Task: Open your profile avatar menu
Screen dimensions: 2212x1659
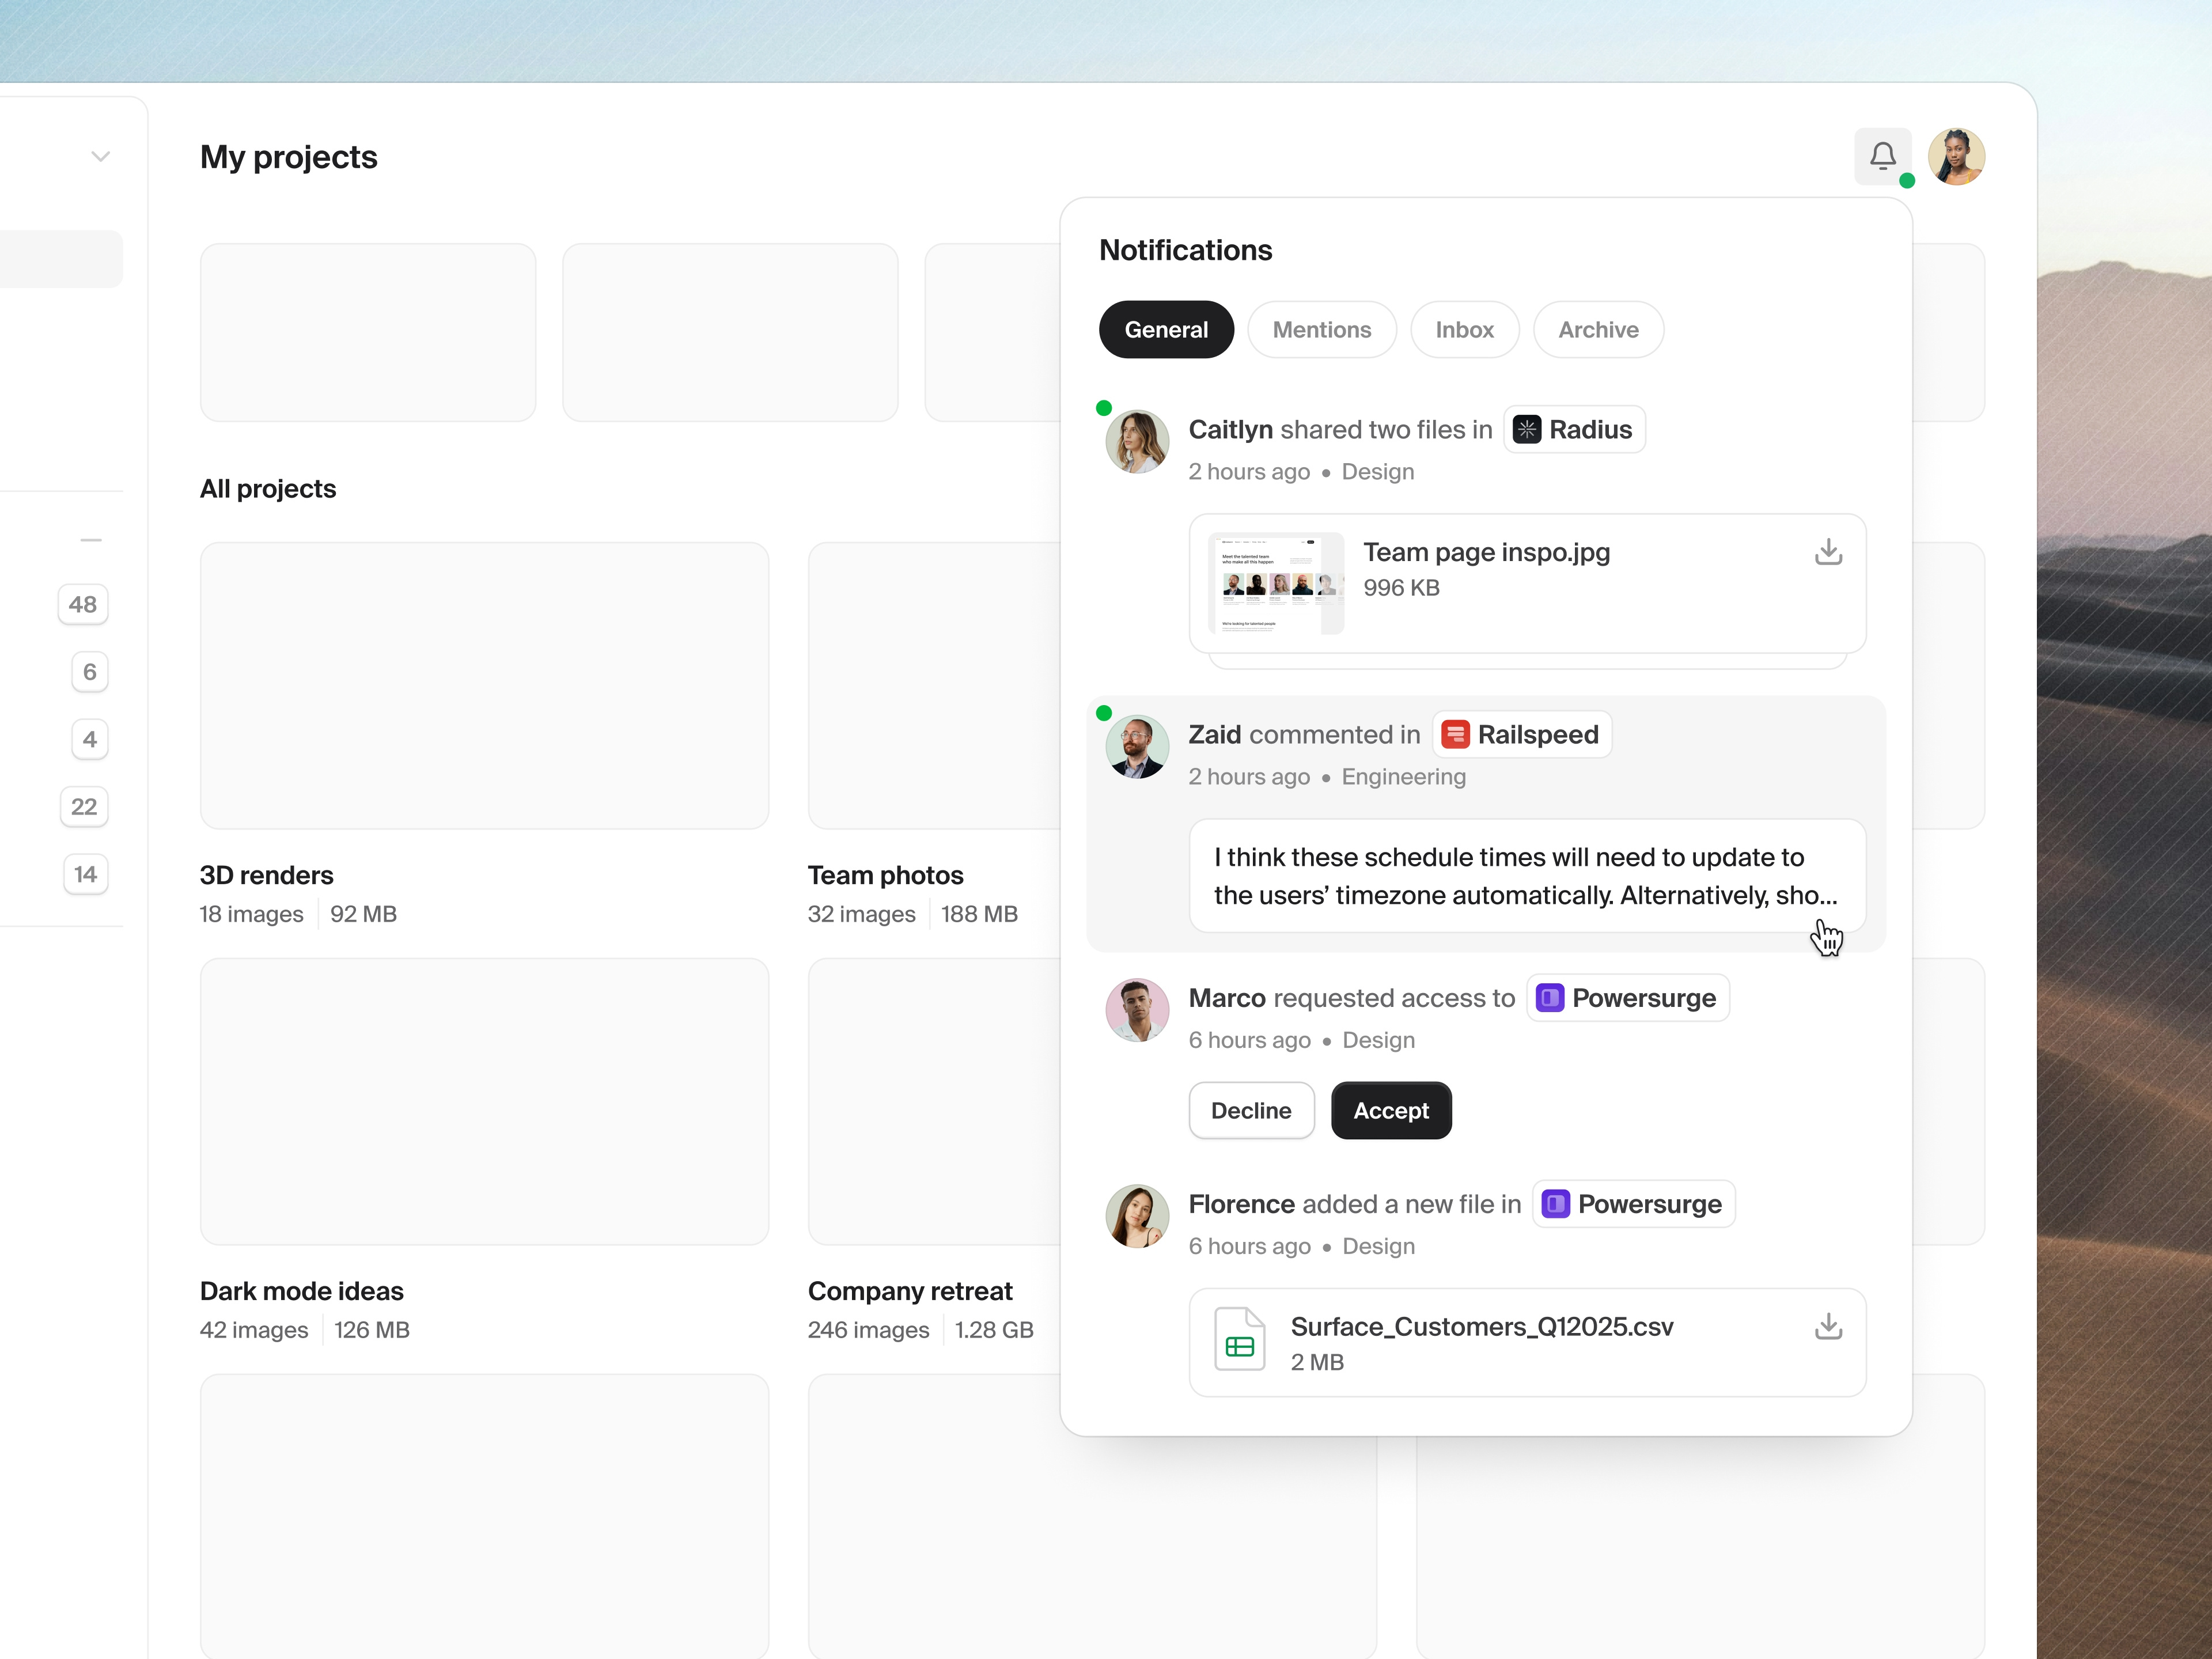Action: (1956, 156)
